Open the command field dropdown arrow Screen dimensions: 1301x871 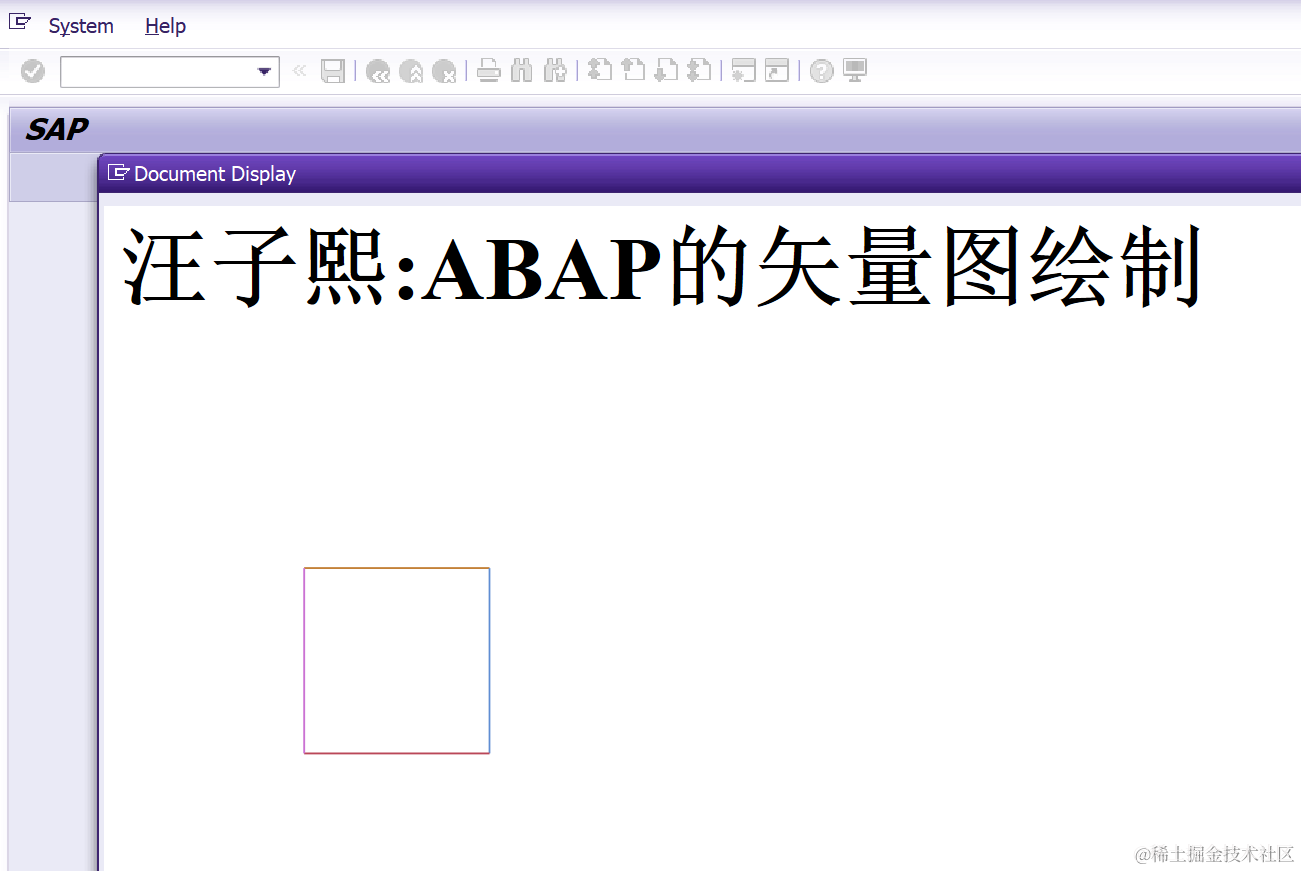point(264,71)
